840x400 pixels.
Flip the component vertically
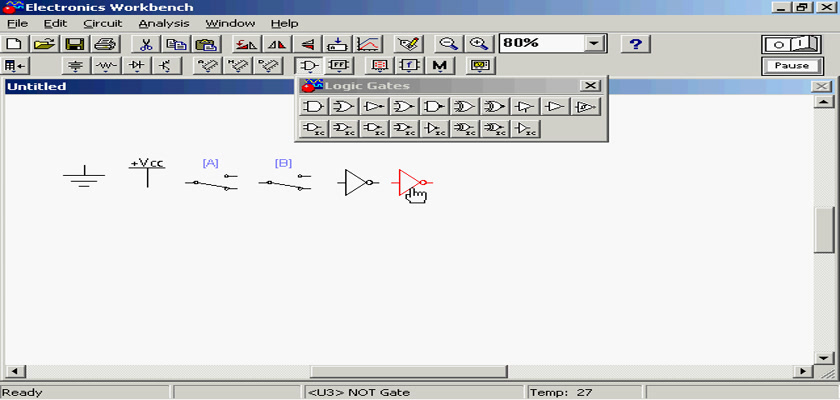click(307, 44)
